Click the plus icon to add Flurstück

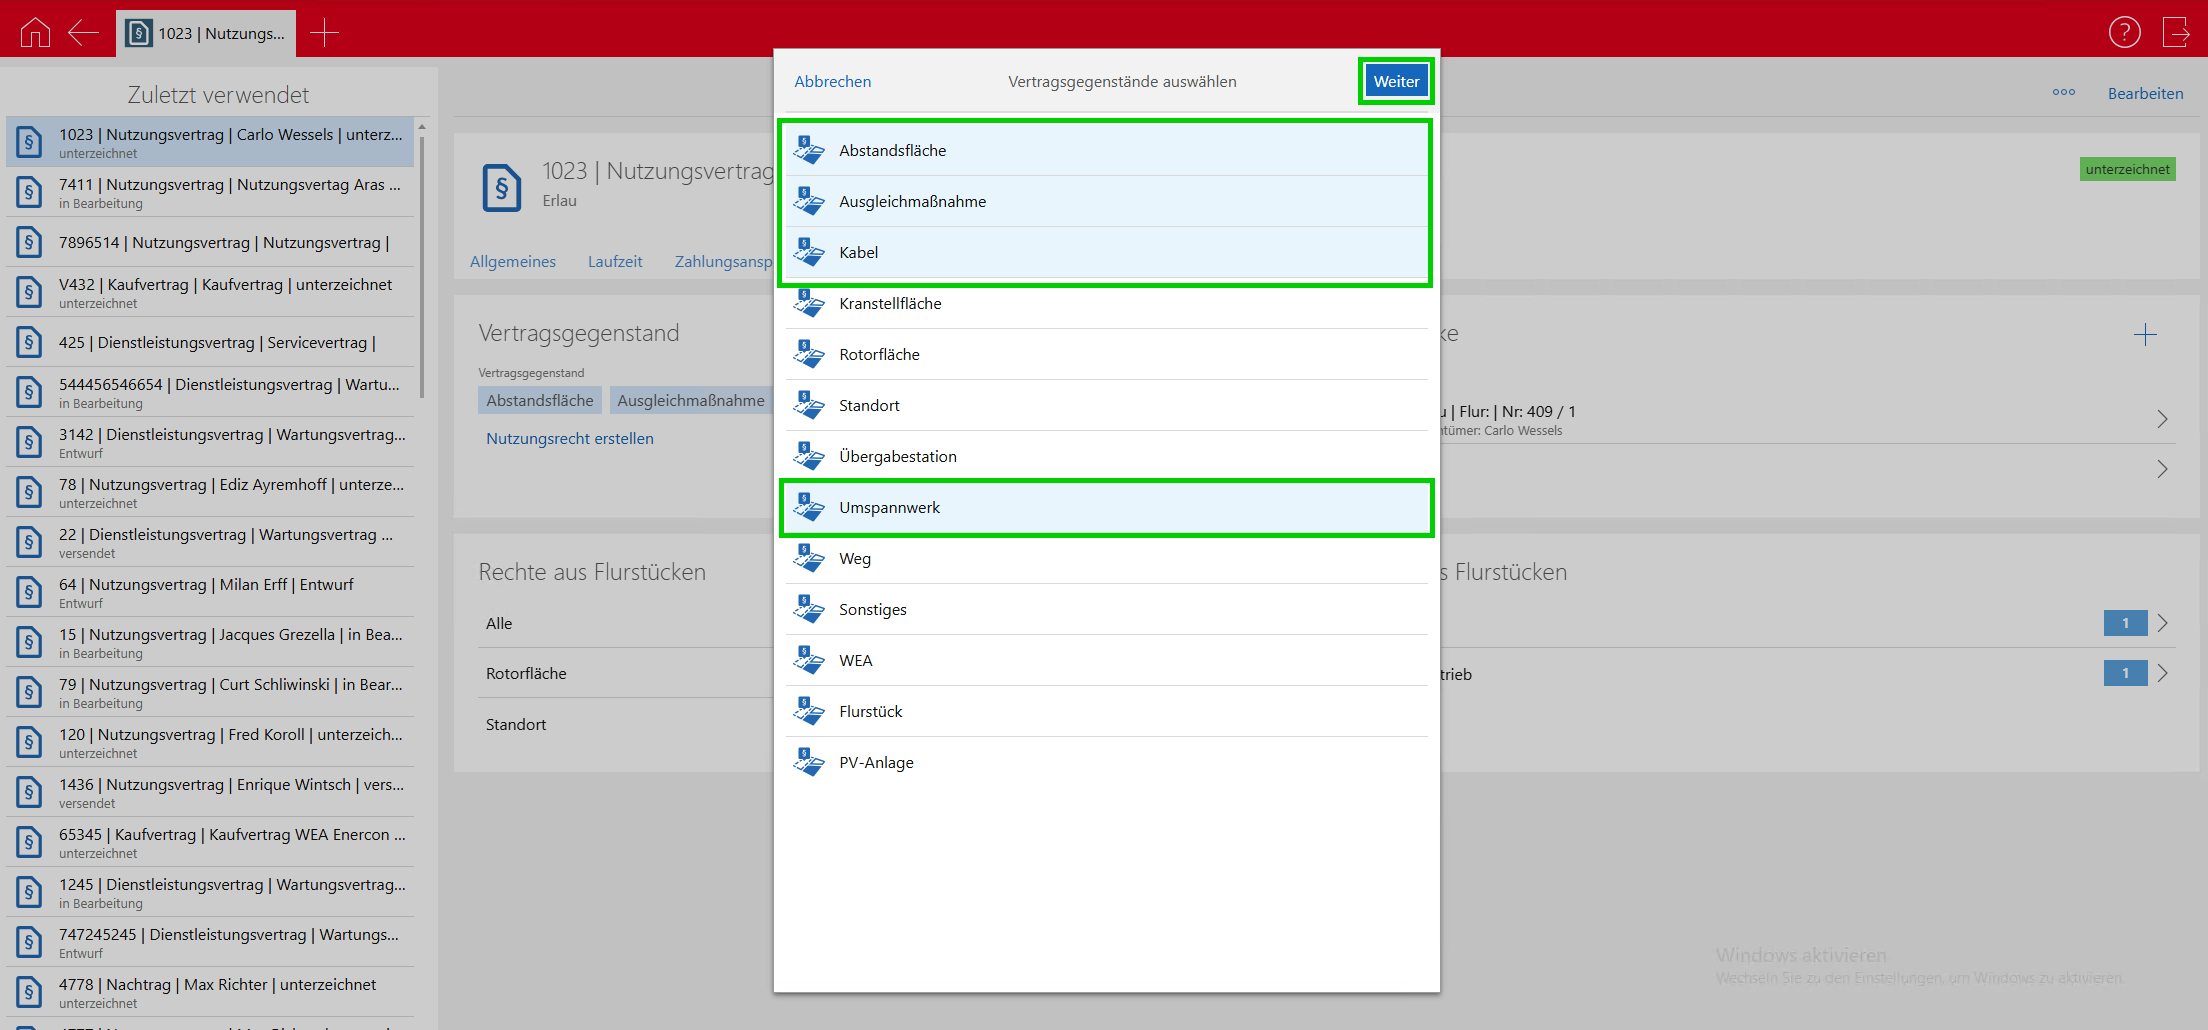[x=2144, y=335]
